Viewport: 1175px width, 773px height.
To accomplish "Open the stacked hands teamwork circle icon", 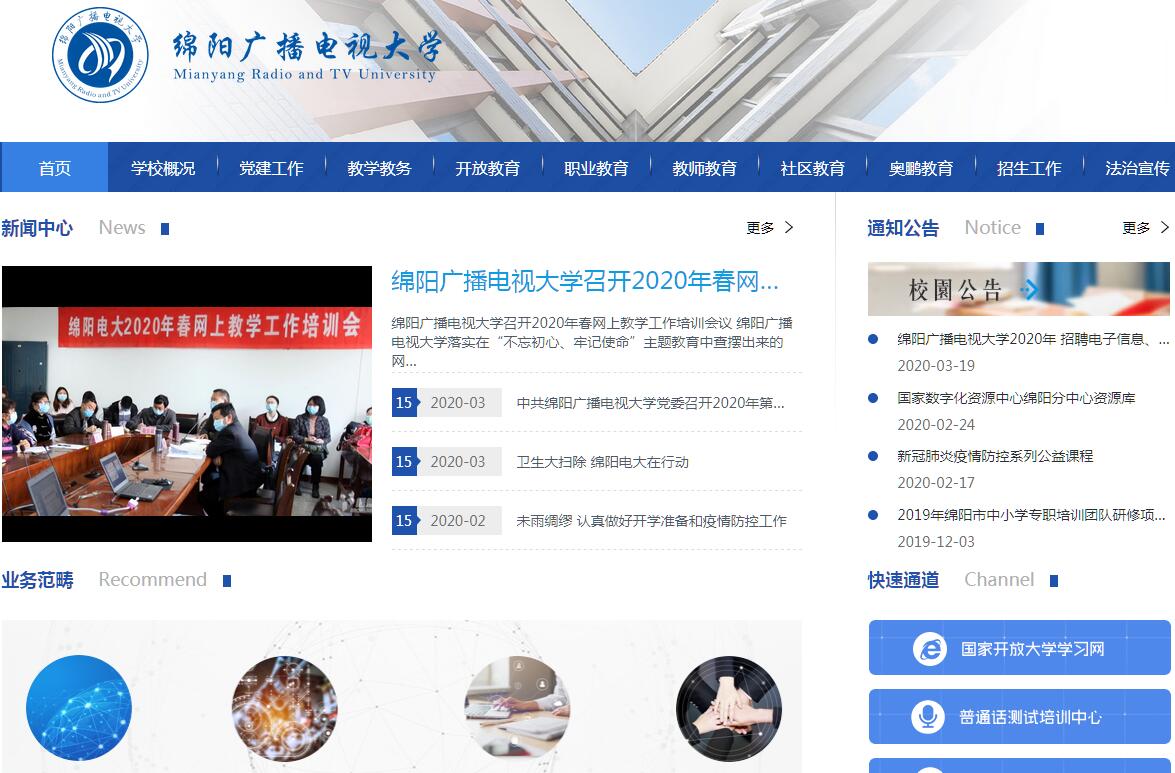I will point(728,708).
